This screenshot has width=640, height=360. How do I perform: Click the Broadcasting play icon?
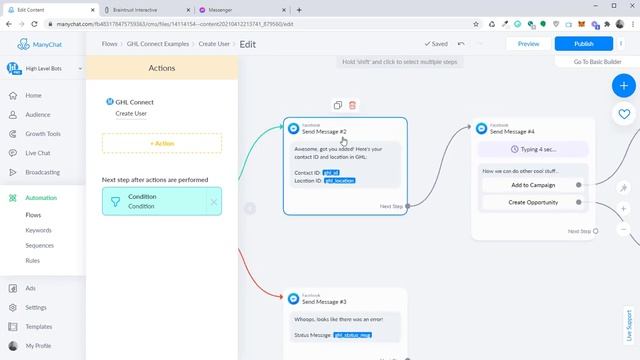click(13, 172)
